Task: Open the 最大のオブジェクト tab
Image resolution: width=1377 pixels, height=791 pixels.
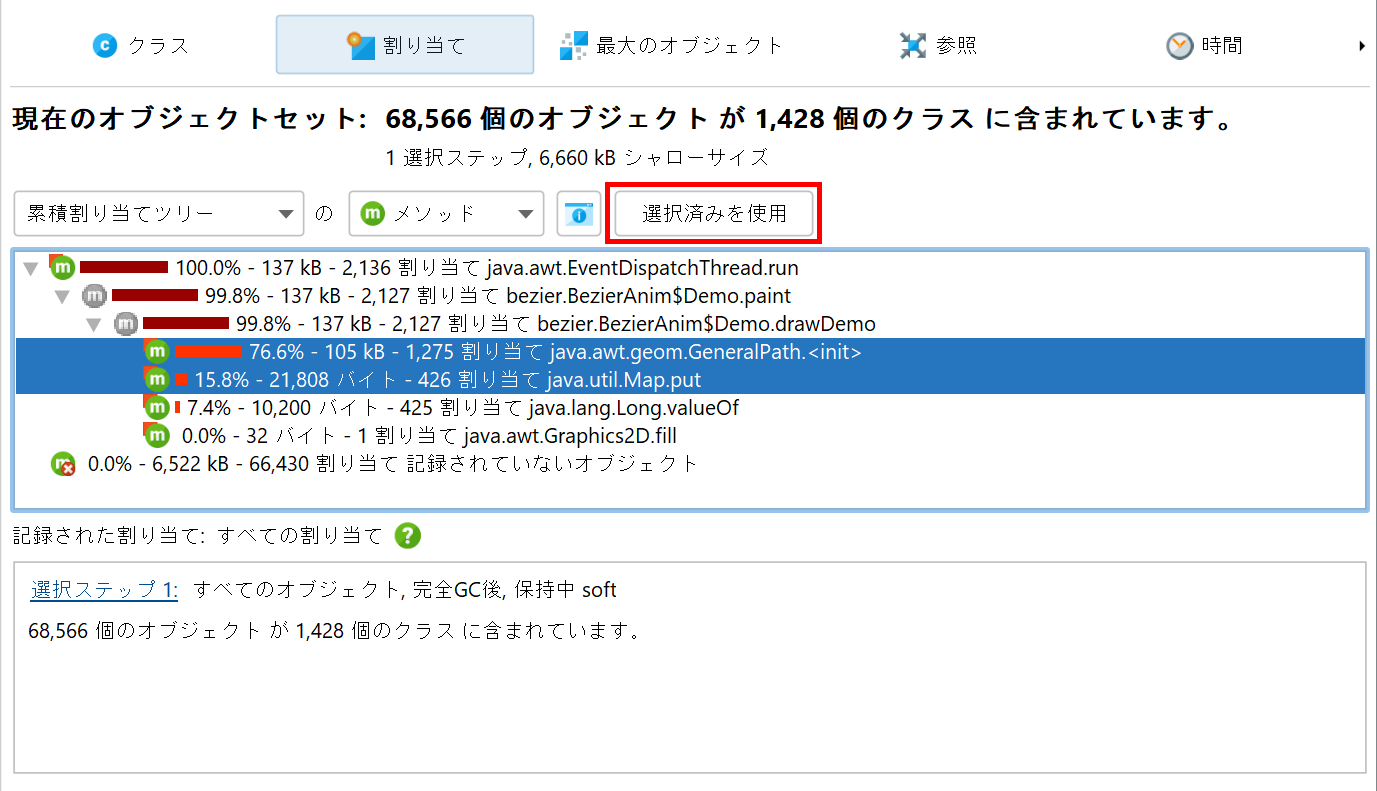Action: coord(671,45)
